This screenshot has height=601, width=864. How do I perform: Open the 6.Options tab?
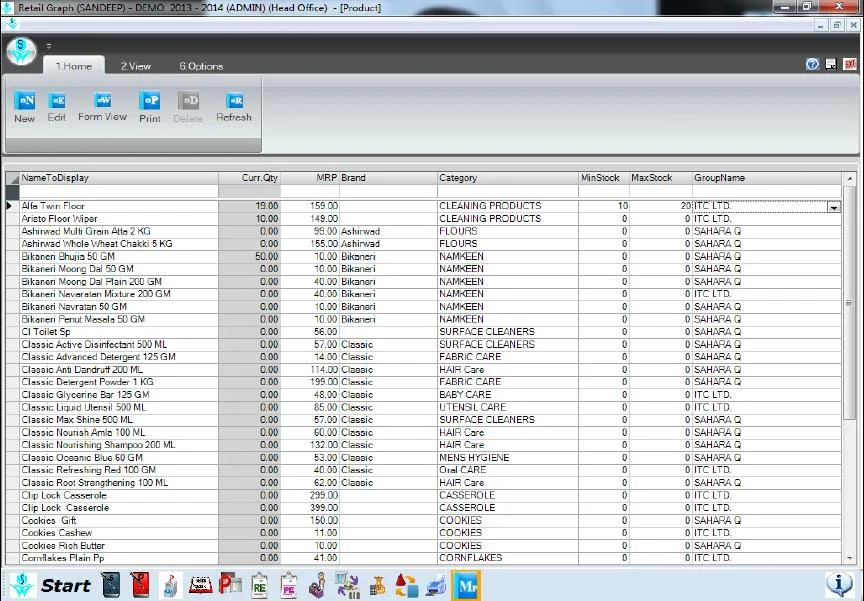point(201,66)
